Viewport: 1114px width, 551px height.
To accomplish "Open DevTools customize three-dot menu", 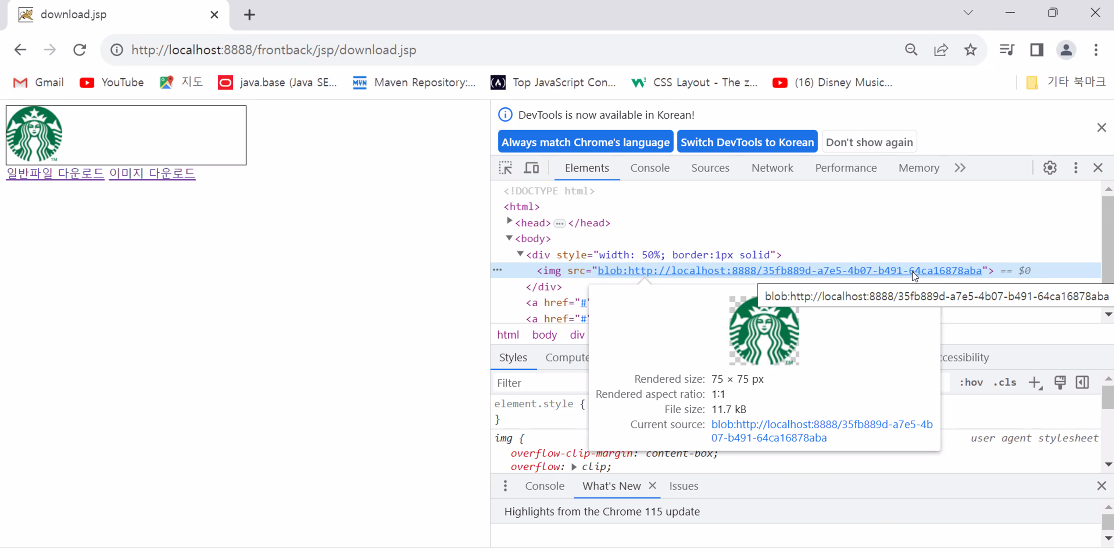I will 1076,168.
